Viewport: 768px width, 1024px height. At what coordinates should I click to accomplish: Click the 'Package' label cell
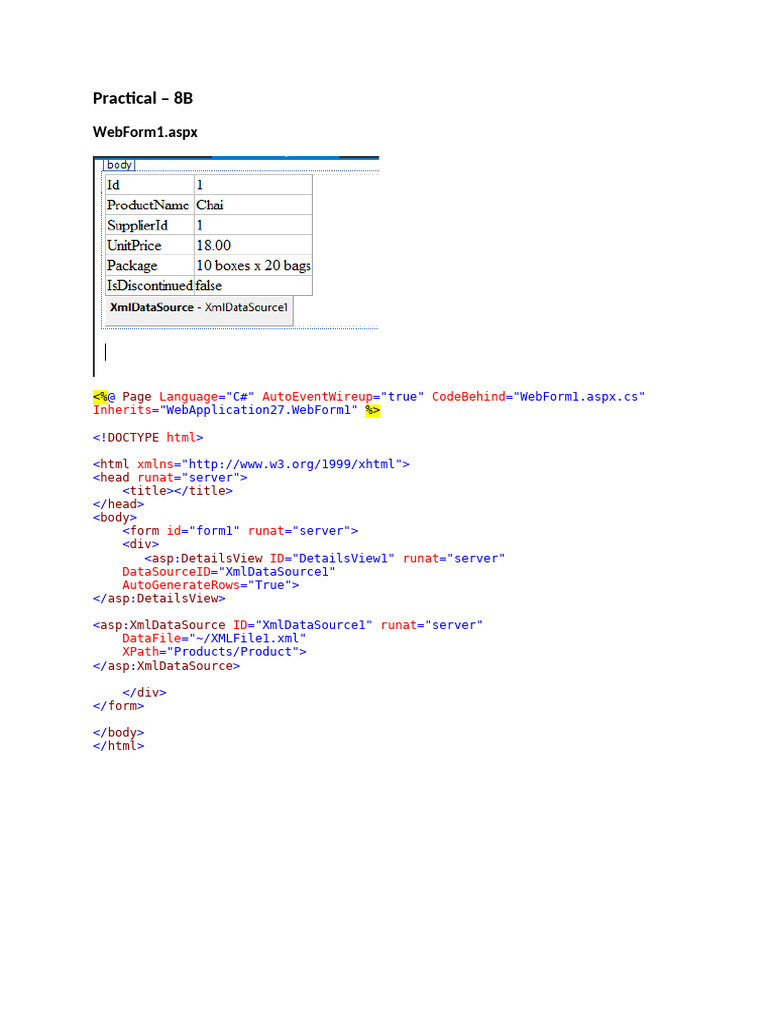150,266
